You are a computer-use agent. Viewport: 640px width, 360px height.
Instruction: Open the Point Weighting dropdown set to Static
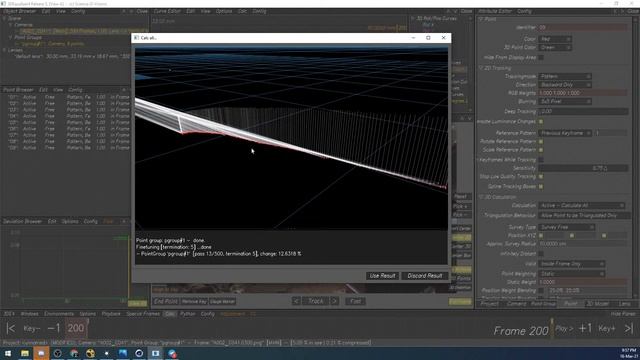(x=571, y=274)
